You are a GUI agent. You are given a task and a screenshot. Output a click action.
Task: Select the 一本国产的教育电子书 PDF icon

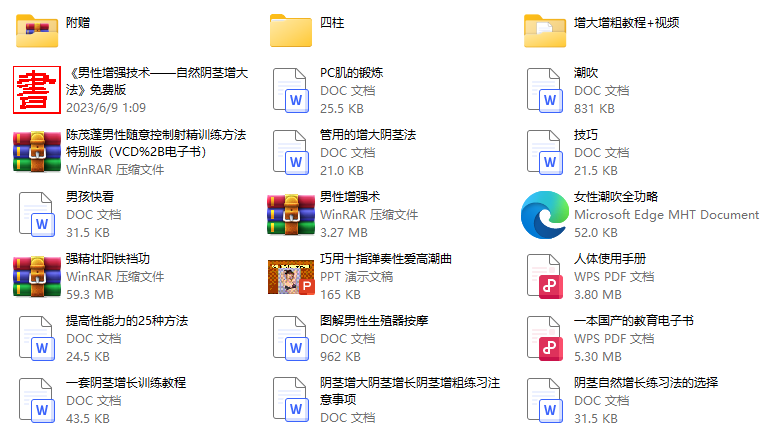click(545, 338)
